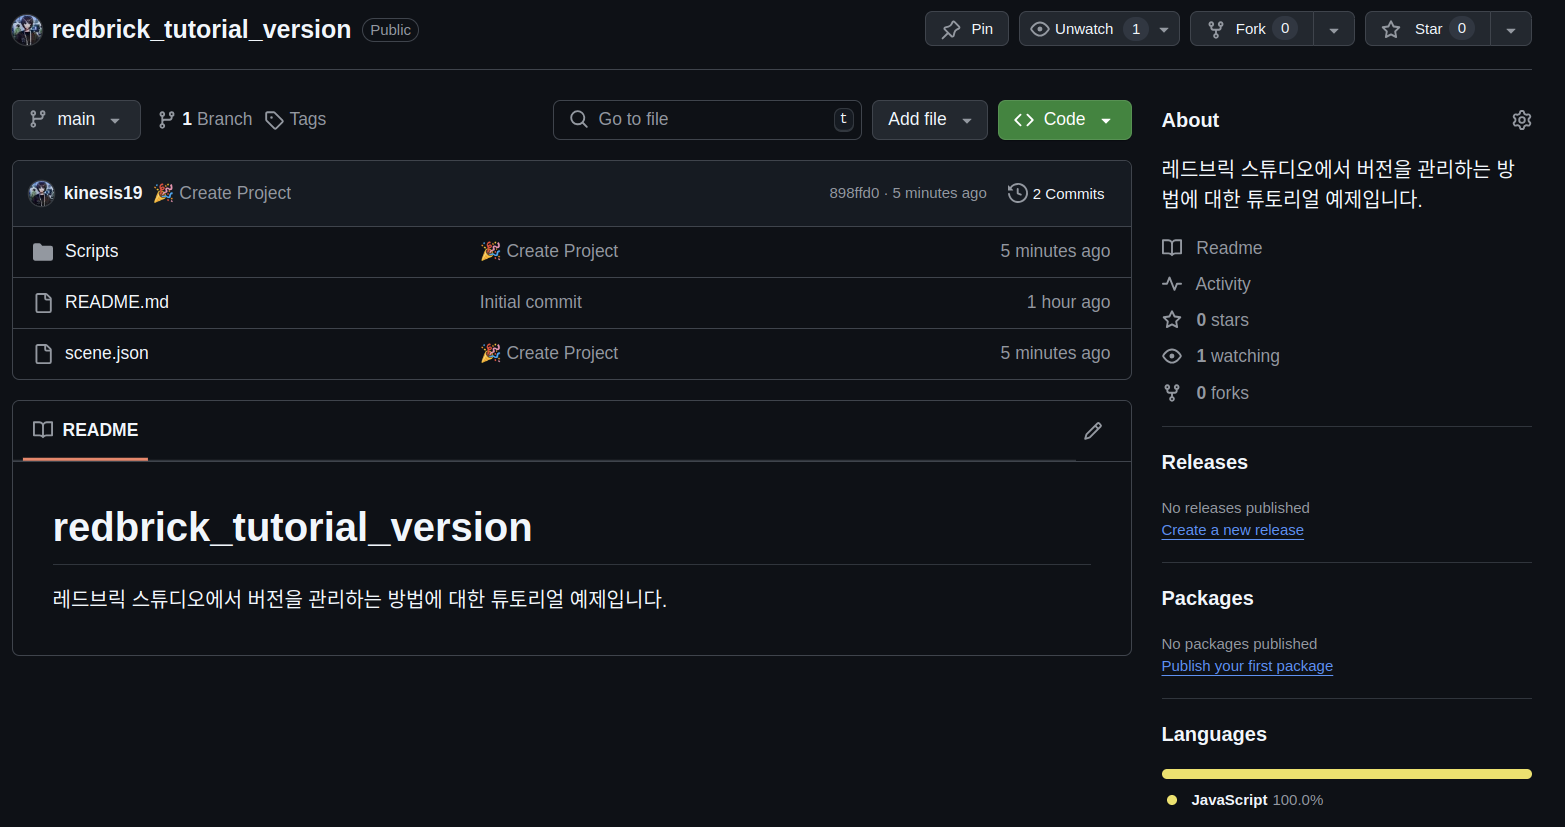Click the yellow JavaScript language bar
Screen dimensions: 1565x827
pos(1346,774)
